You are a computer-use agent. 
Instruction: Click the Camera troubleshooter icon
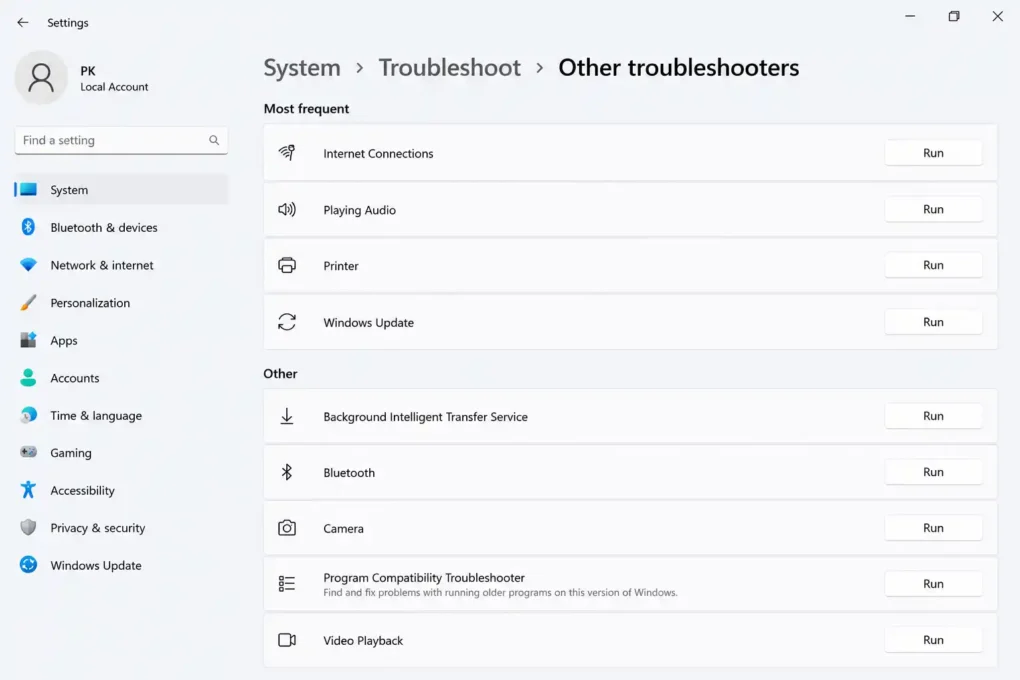[287, 528]
